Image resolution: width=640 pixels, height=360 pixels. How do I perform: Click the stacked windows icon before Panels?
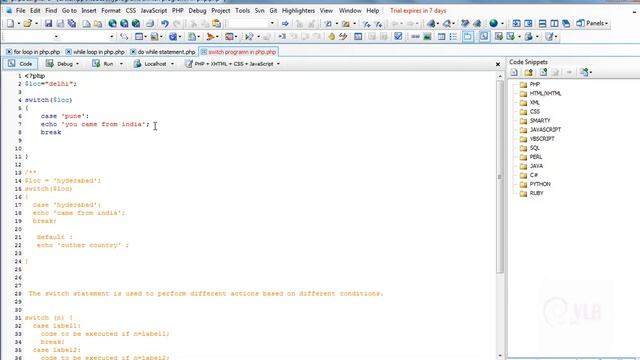[566, 24]
